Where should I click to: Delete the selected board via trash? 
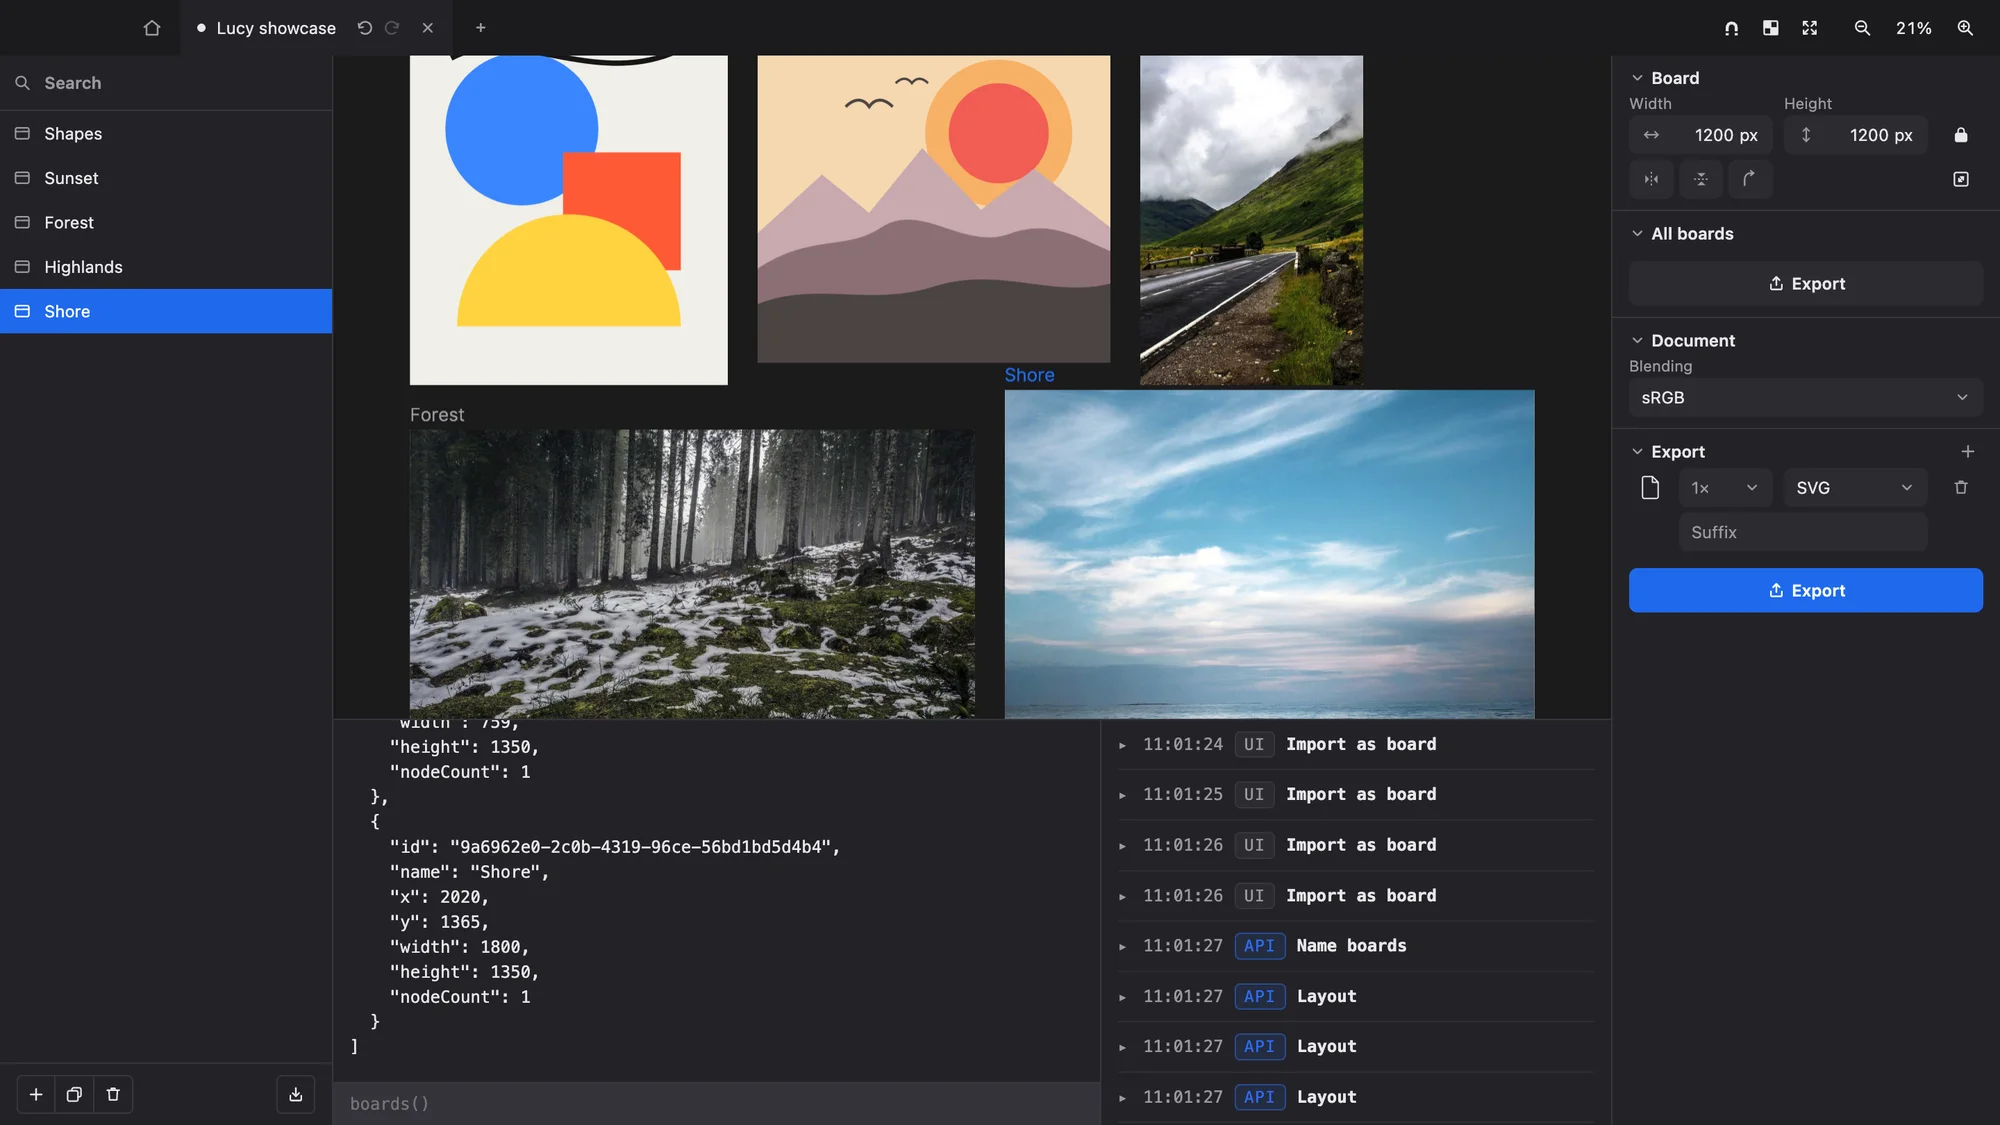tap(113, 1094)
